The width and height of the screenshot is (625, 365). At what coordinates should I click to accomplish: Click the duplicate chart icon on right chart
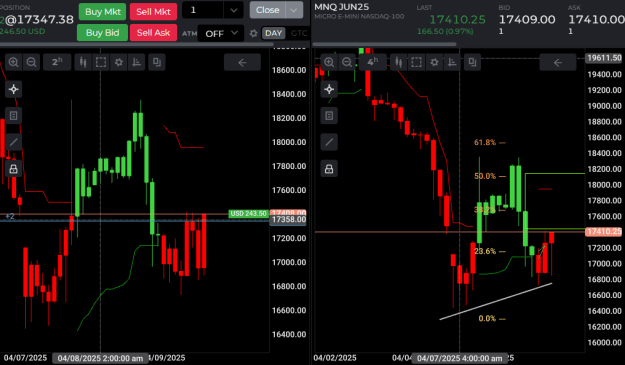(472, 62)
